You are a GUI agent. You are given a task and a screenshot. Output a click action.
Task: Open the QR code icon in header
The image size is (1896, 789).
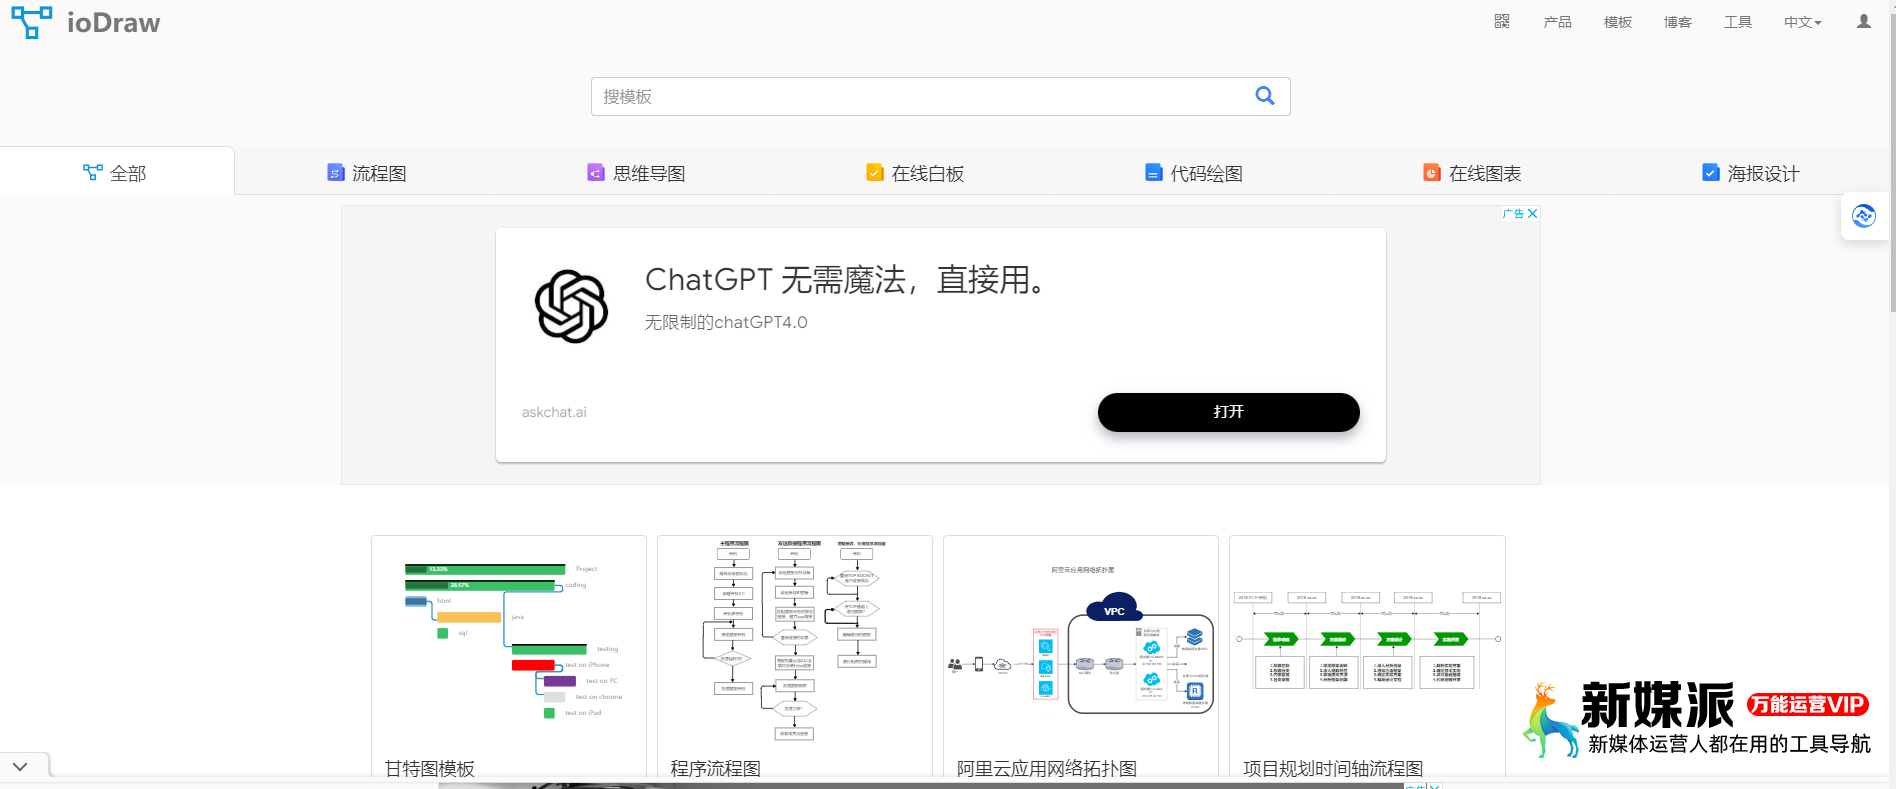click(x=1502, y=21)
